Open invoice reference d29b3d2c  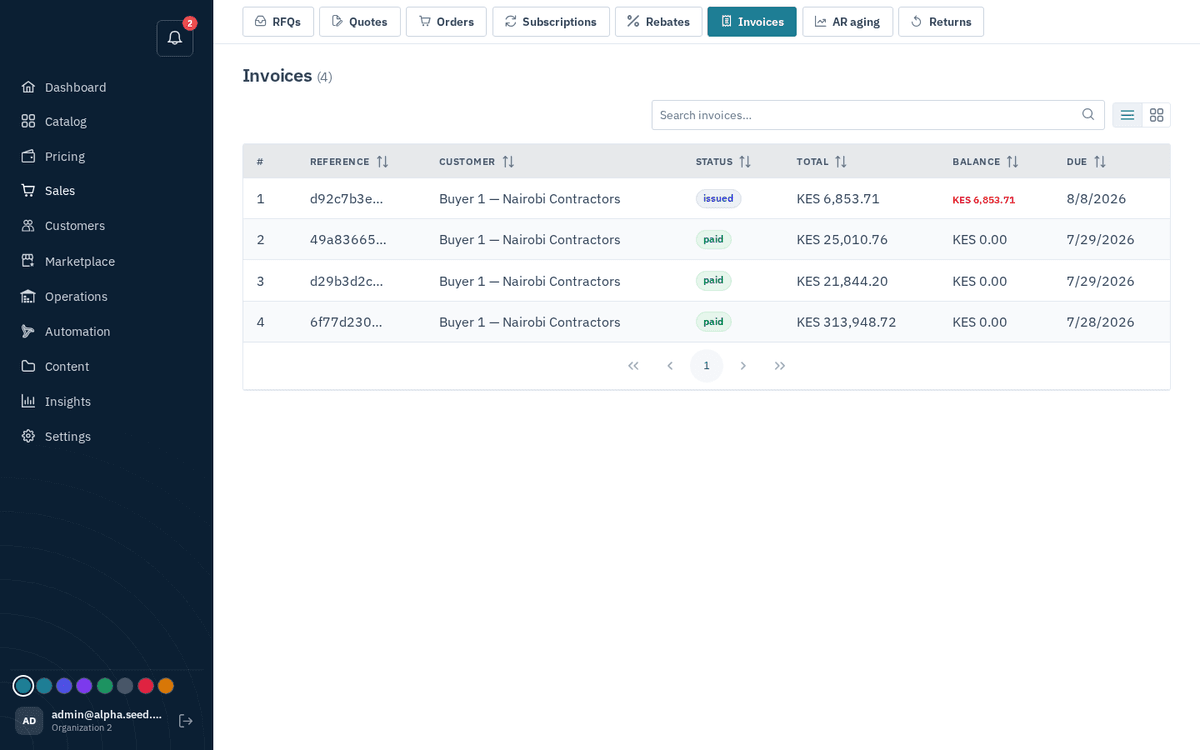click(x=347, y=281)
